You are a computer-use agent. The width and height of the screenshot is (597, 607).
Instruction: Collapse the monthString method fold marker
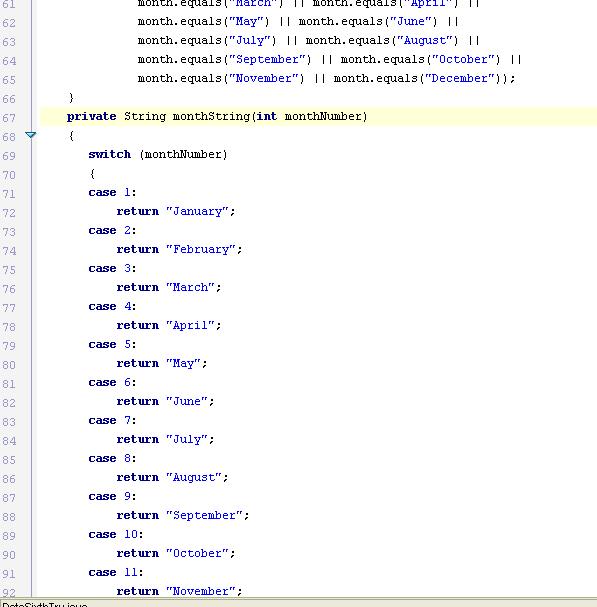click(31, 135)
